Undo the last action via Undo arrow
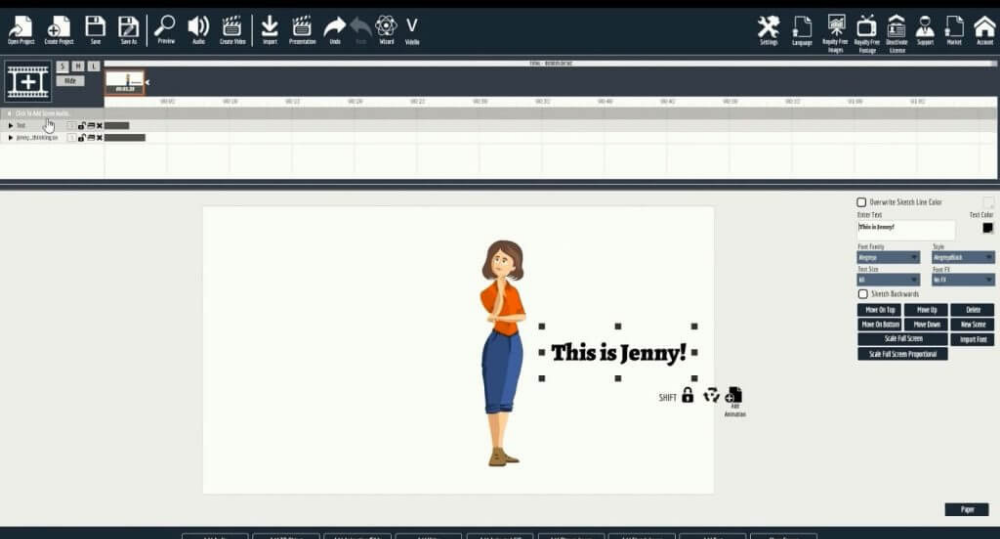1000x539 pixels. [334, 30]
